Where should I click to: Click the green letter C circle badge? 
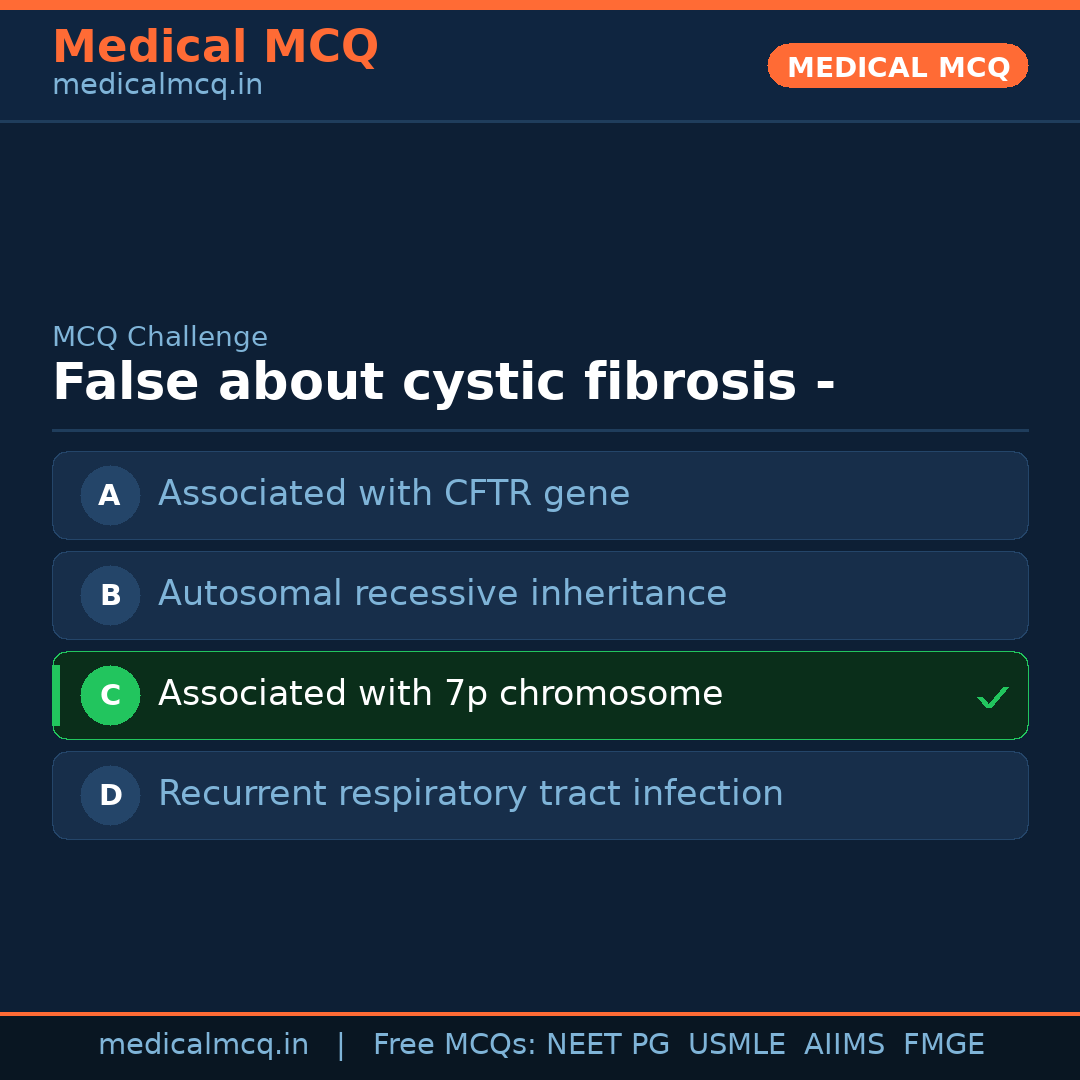click(x=110, y=695)
